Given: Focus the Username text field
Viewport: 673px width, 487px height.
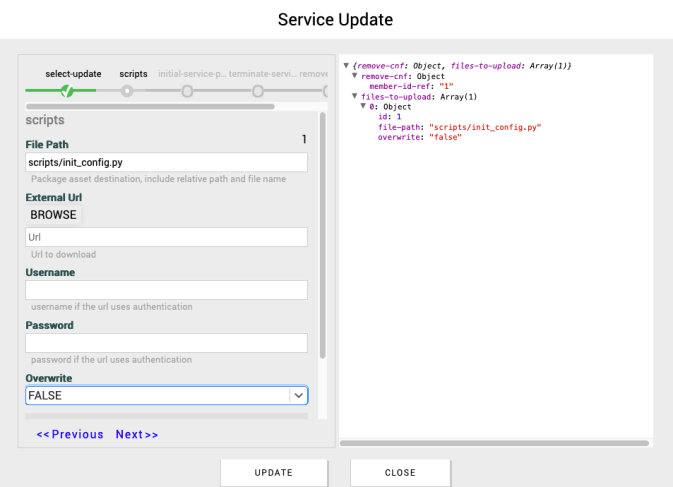Looking at the screenshot, I should click(x=166, y=290).
